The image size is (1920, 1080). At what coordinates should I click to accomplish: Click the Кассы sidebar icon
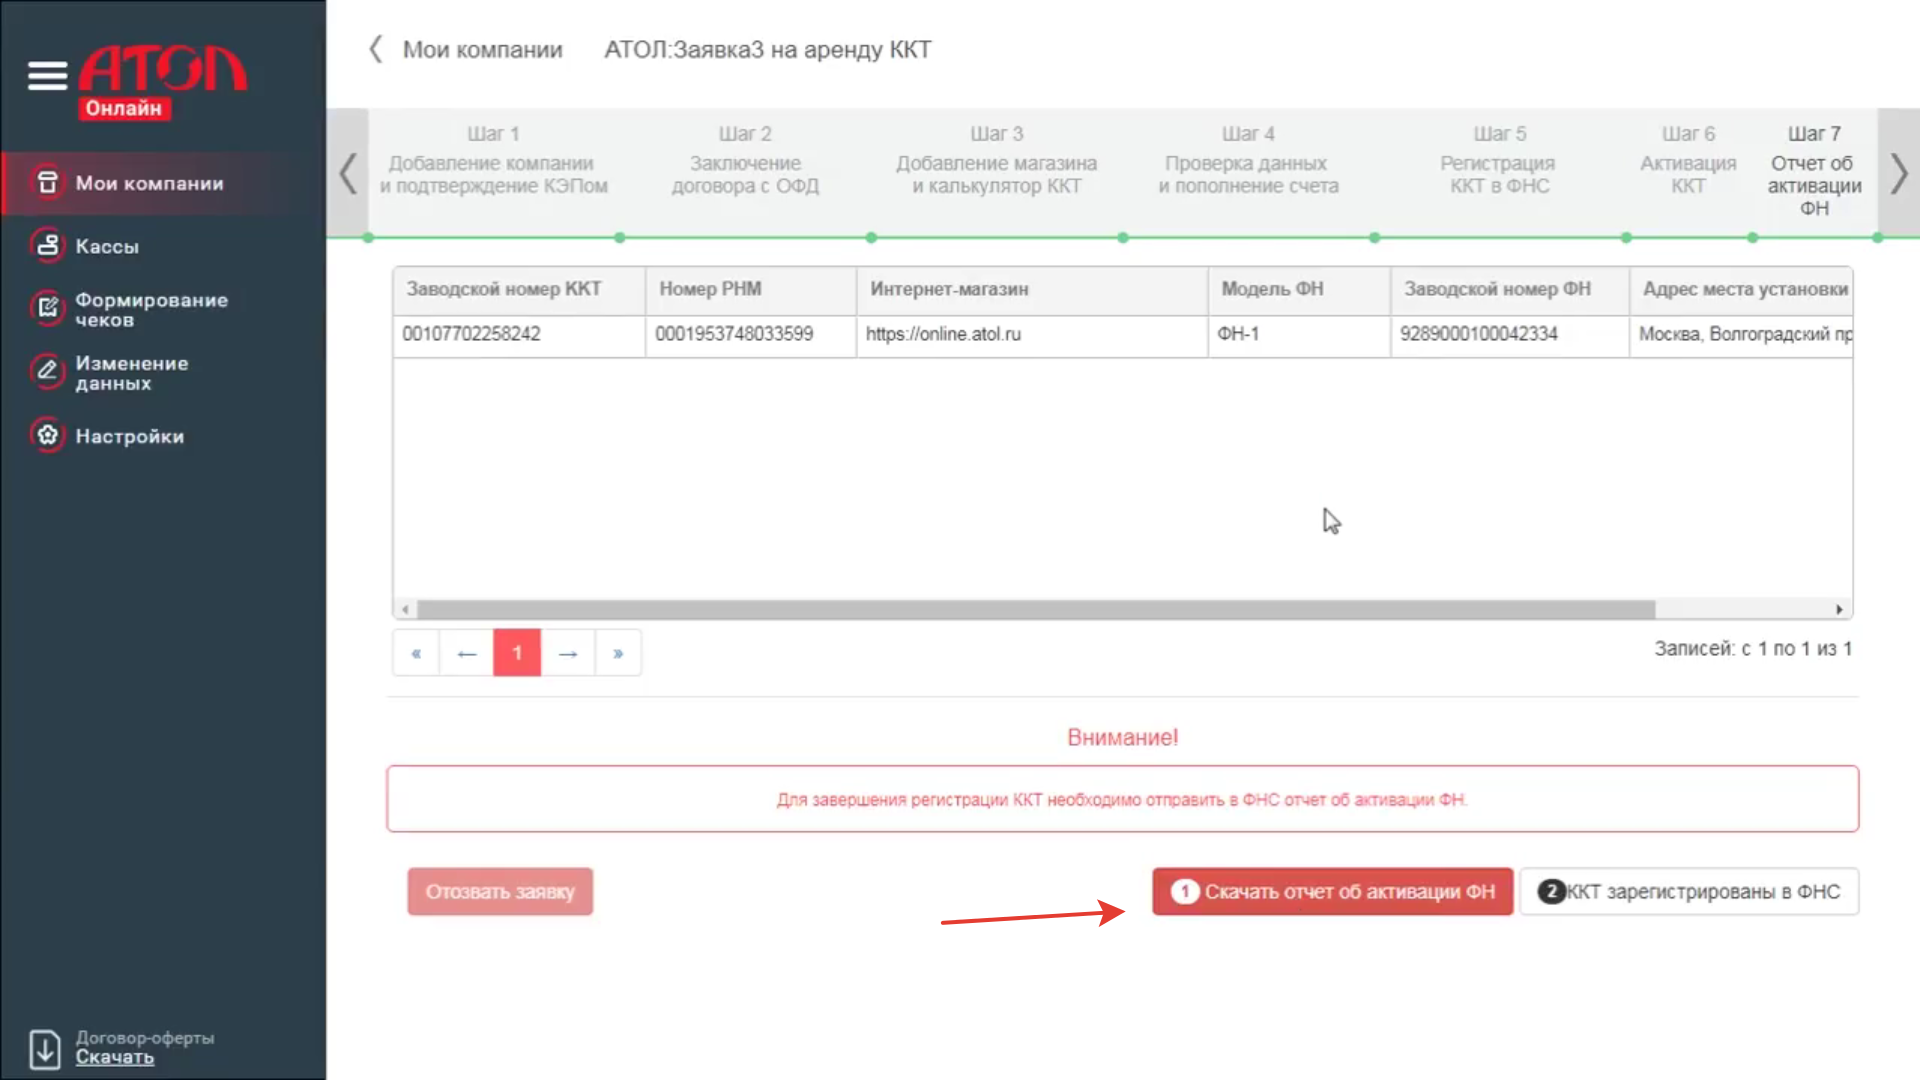pyautogui.click(x=47, y=246)
